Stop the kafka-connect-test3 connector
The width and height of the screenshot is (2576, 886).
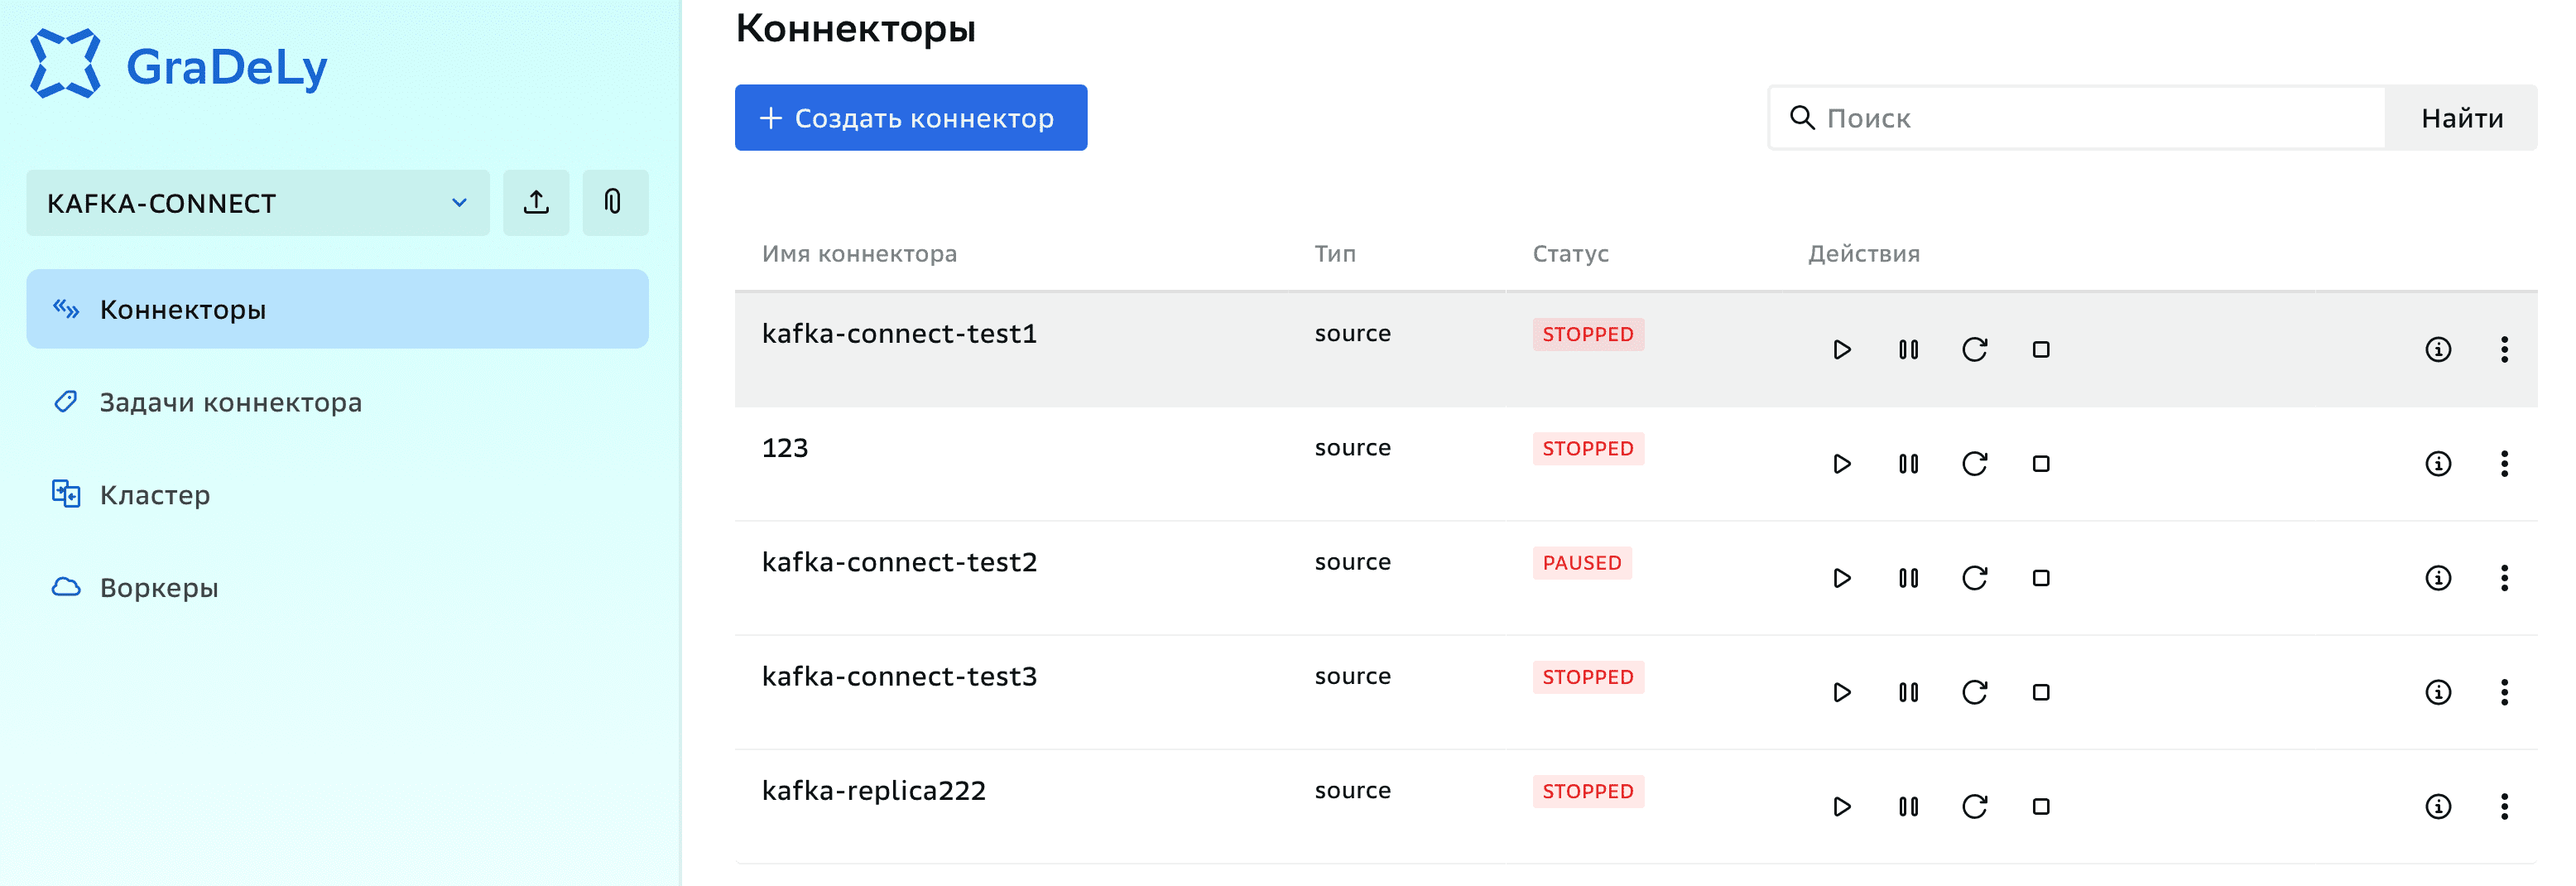(2041, 692)
